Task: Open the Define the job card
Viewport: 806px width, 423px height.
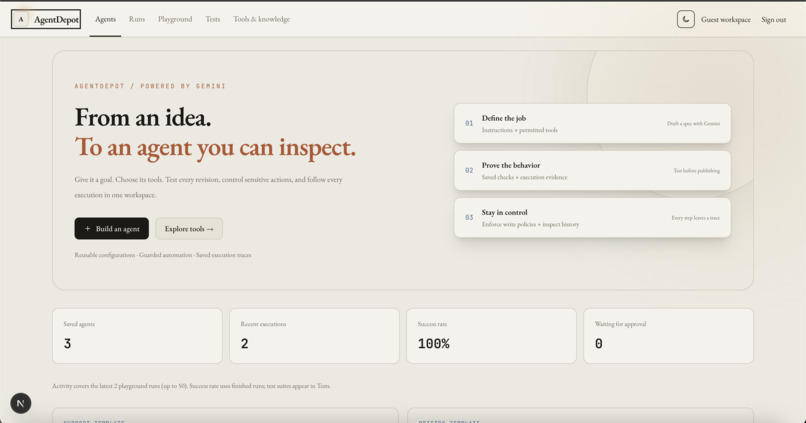Action: [x=592, y=123]
